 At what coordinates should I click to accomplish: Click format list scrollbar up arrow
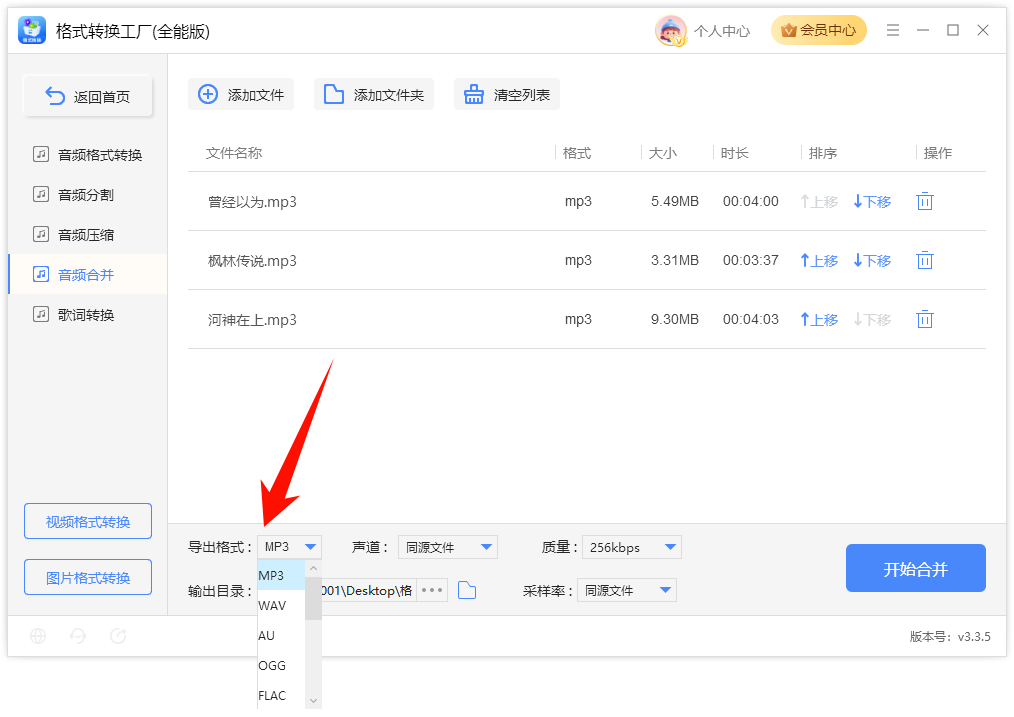pyautogui.click(x=313, y=568)
